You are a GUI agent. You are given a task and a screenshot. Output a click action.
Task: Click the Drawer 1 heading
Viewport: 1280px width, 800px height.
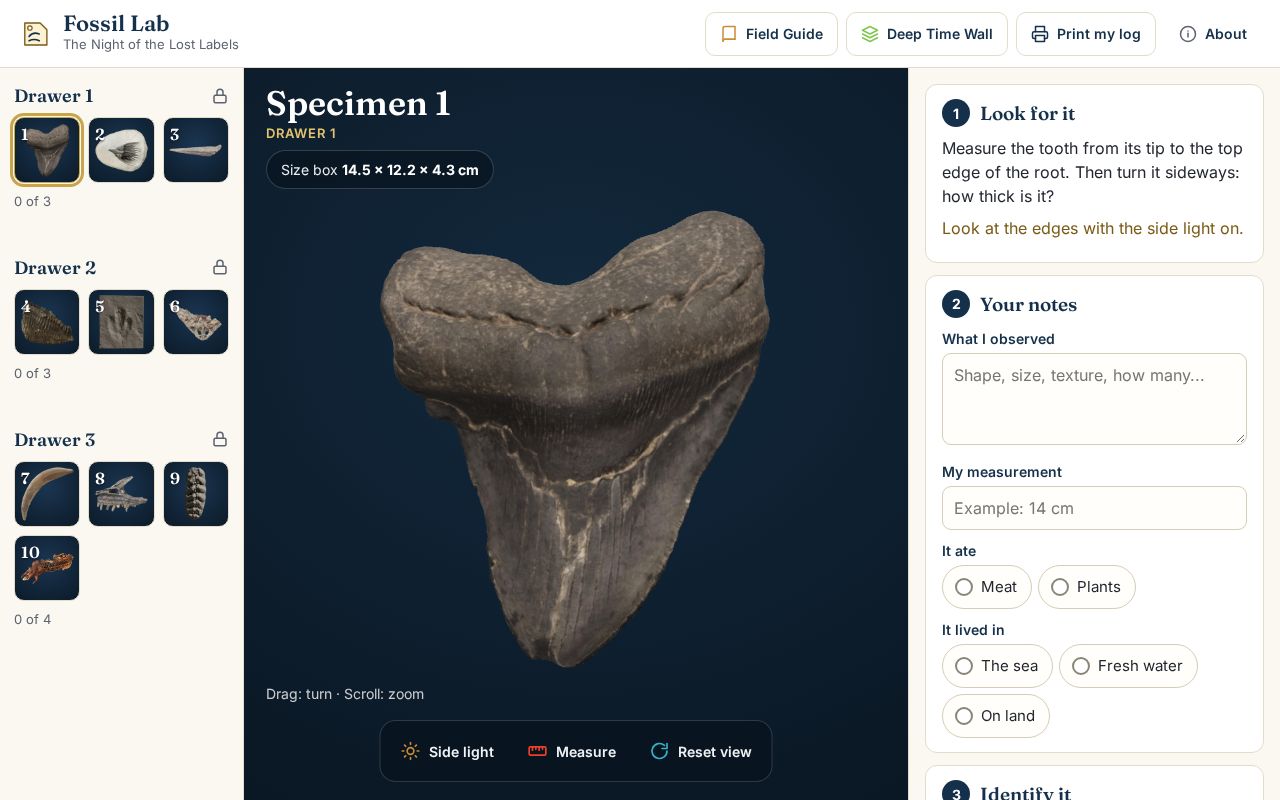(54, 96)
